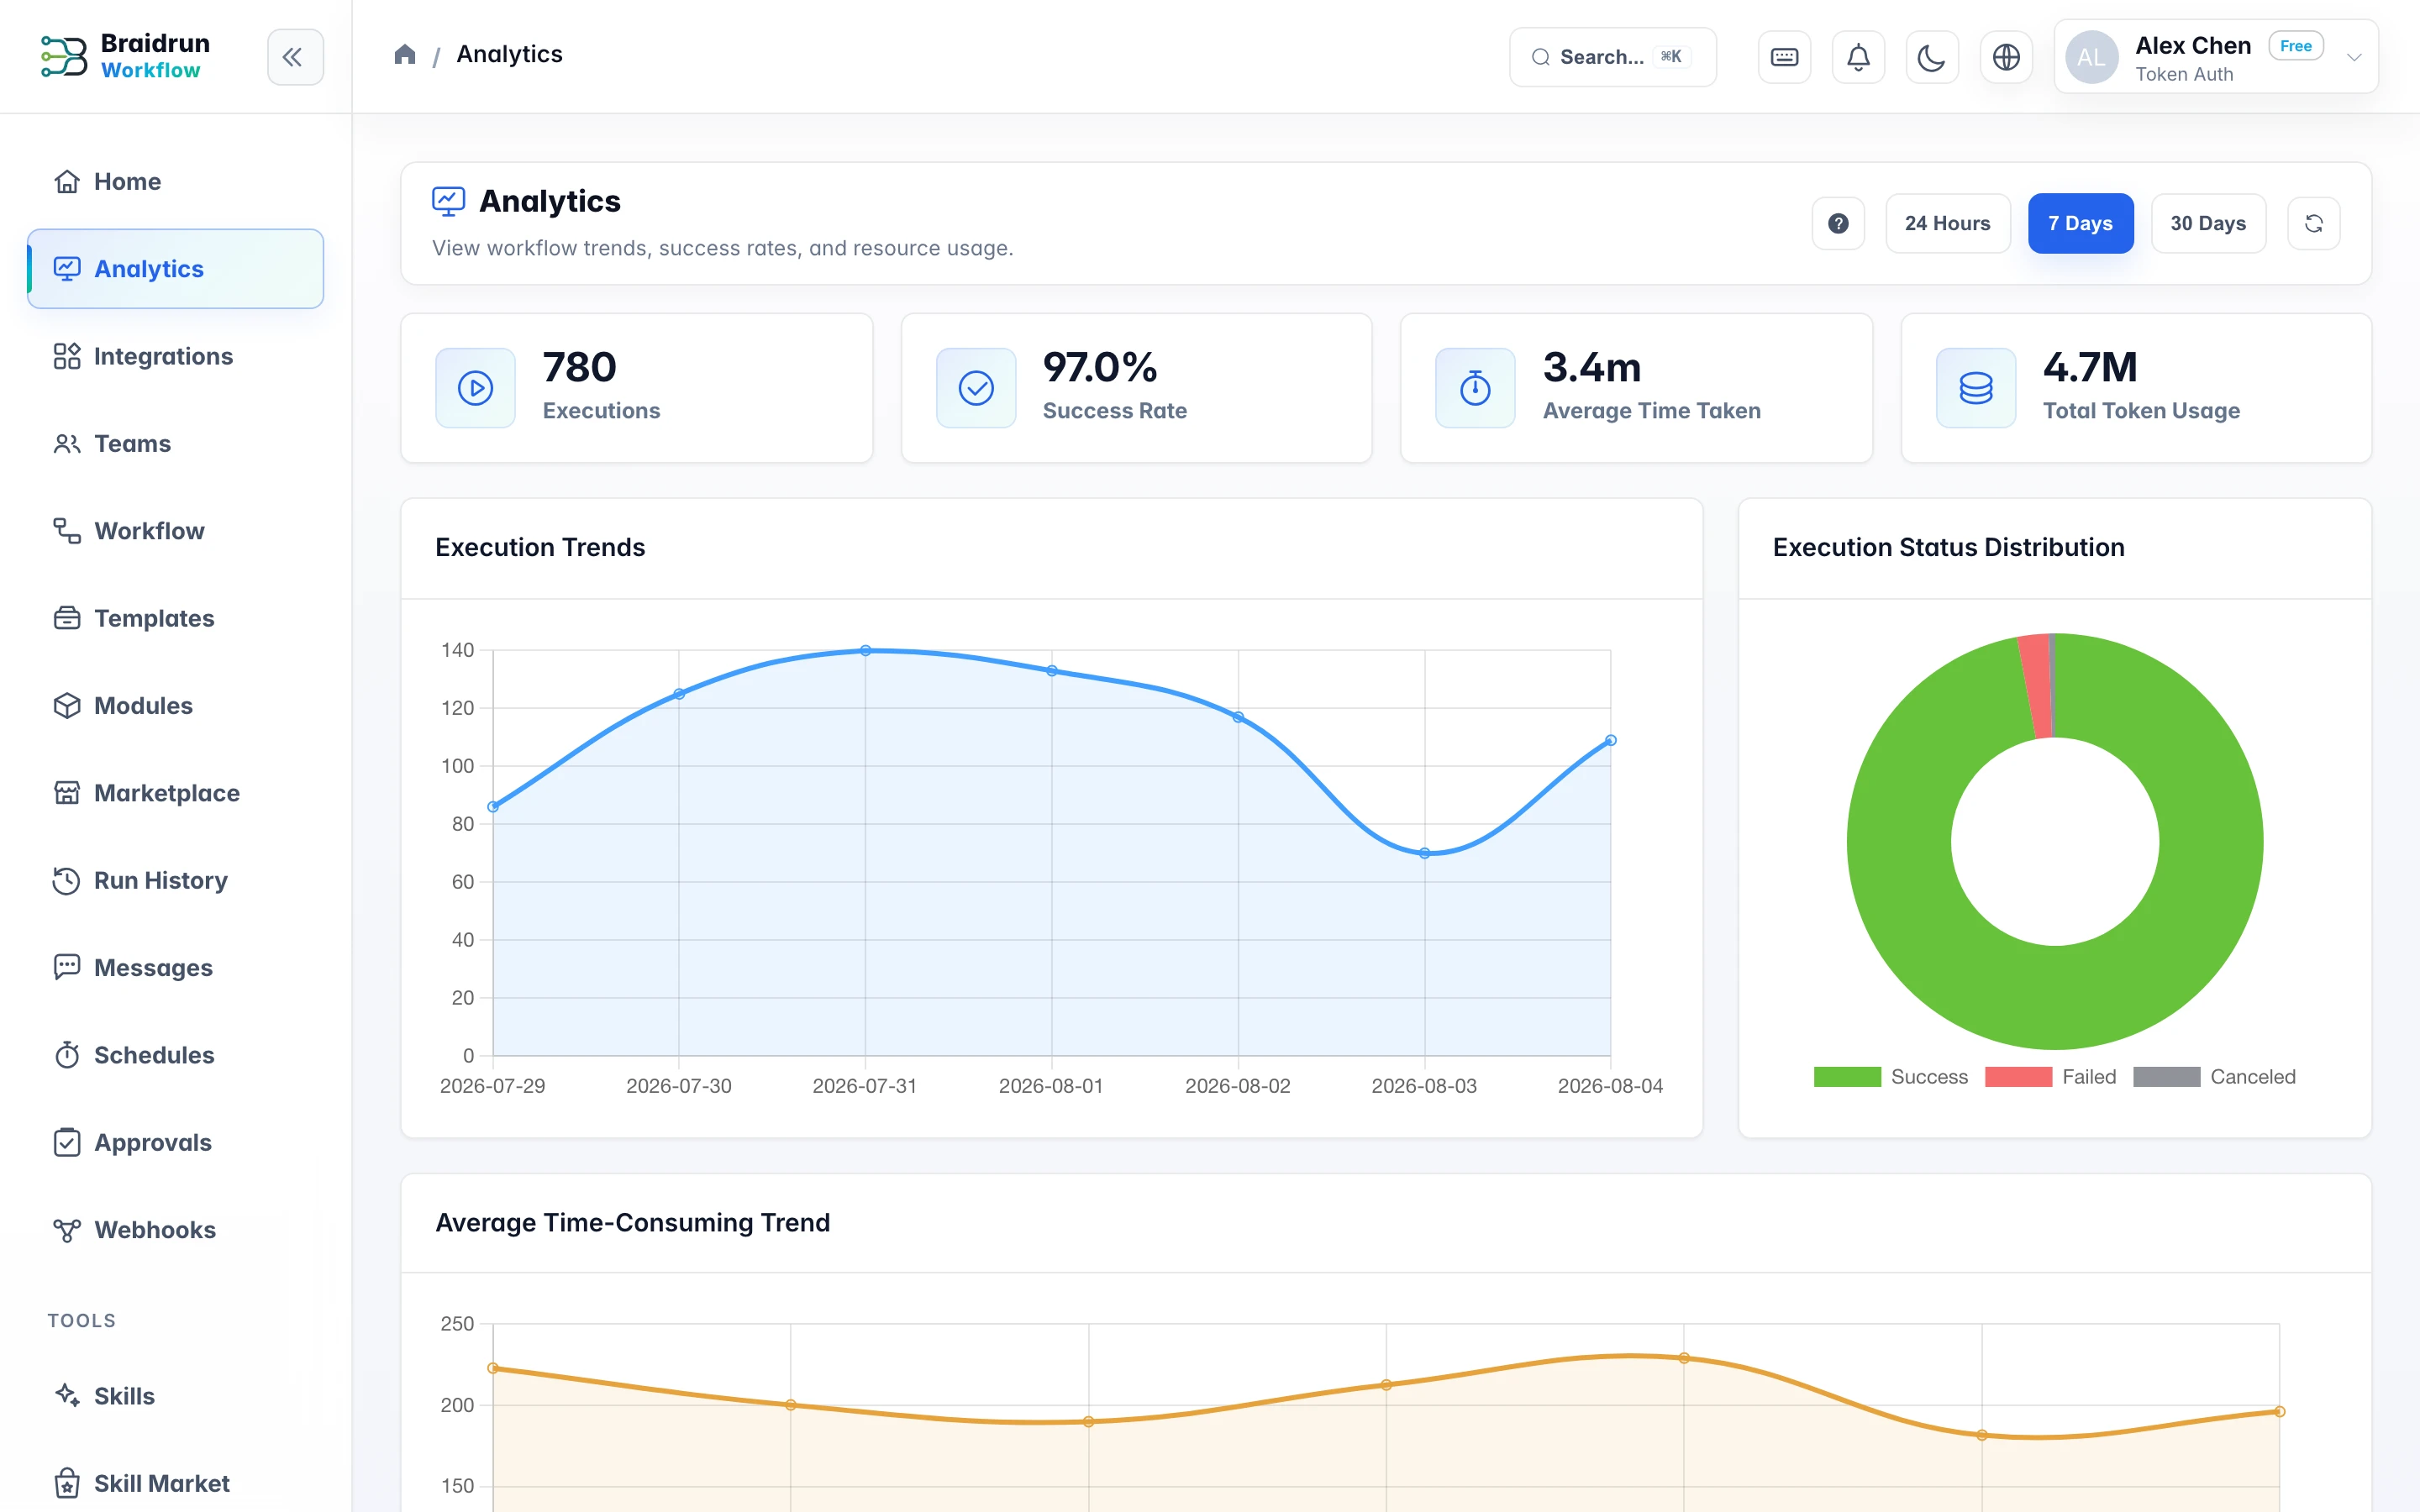Focus the Search field
This screenshot has height=1512, width=2420.
[x=1612, y=57]
